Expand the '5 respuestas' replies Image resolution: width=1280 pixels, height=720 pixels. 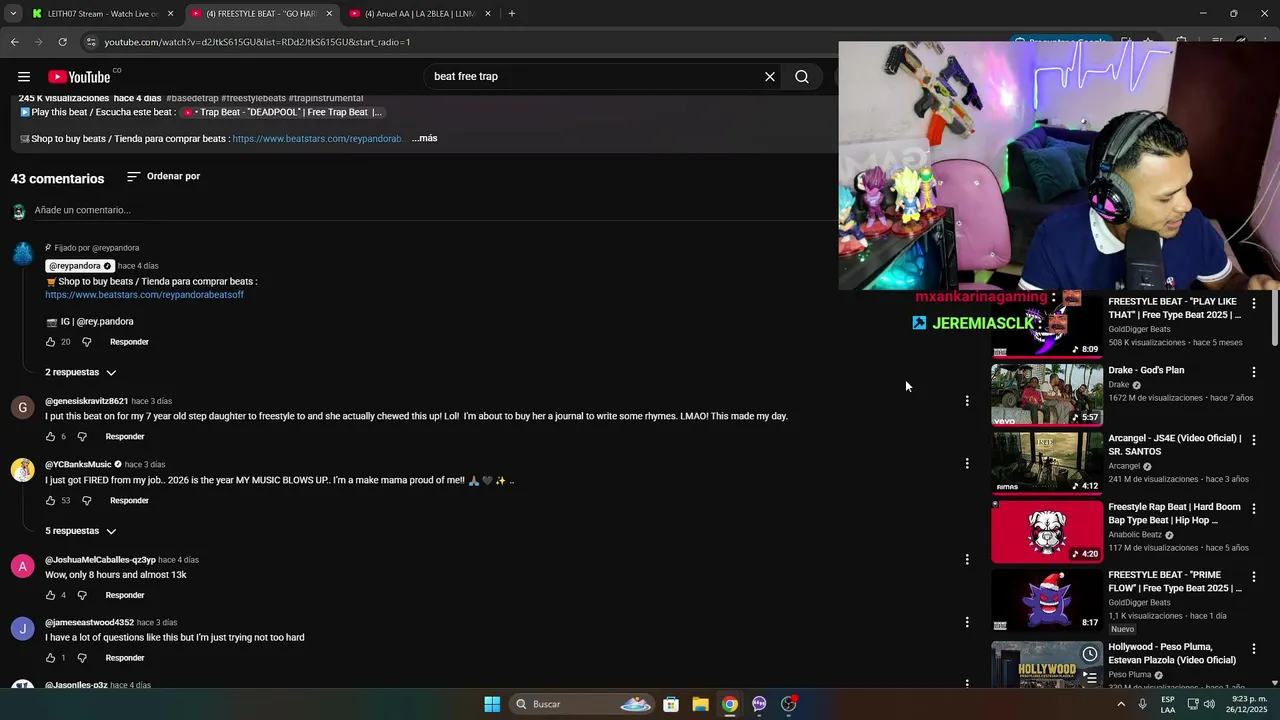(x=81, y=531)
